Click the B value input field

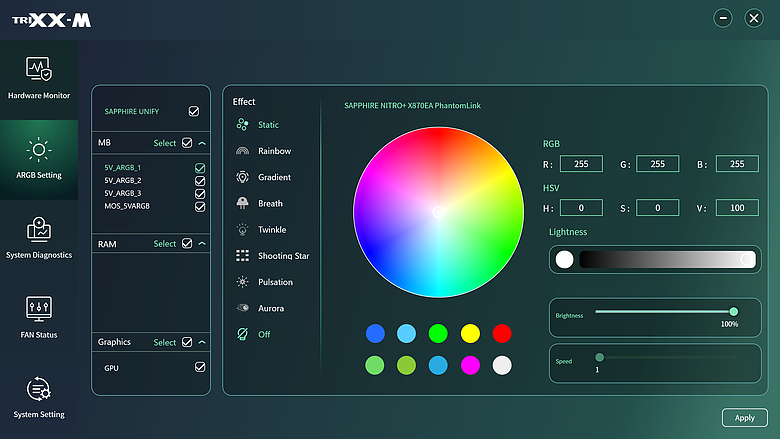(737, 164)
